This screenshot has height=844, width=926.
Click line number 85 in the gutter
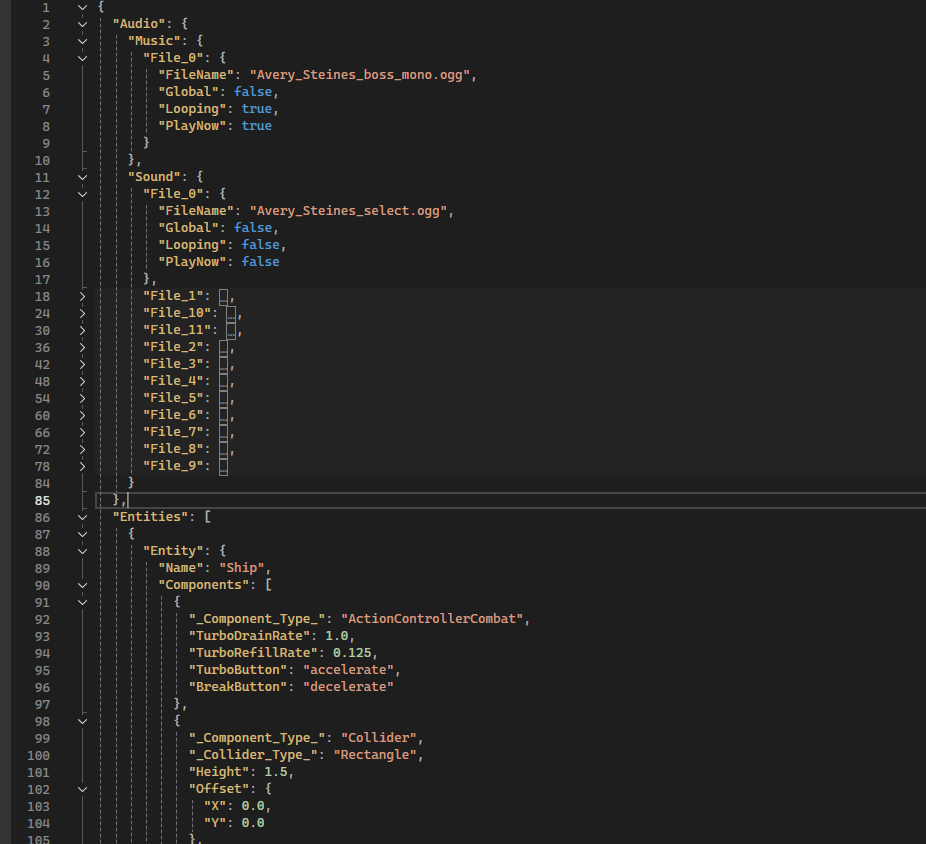42,500
